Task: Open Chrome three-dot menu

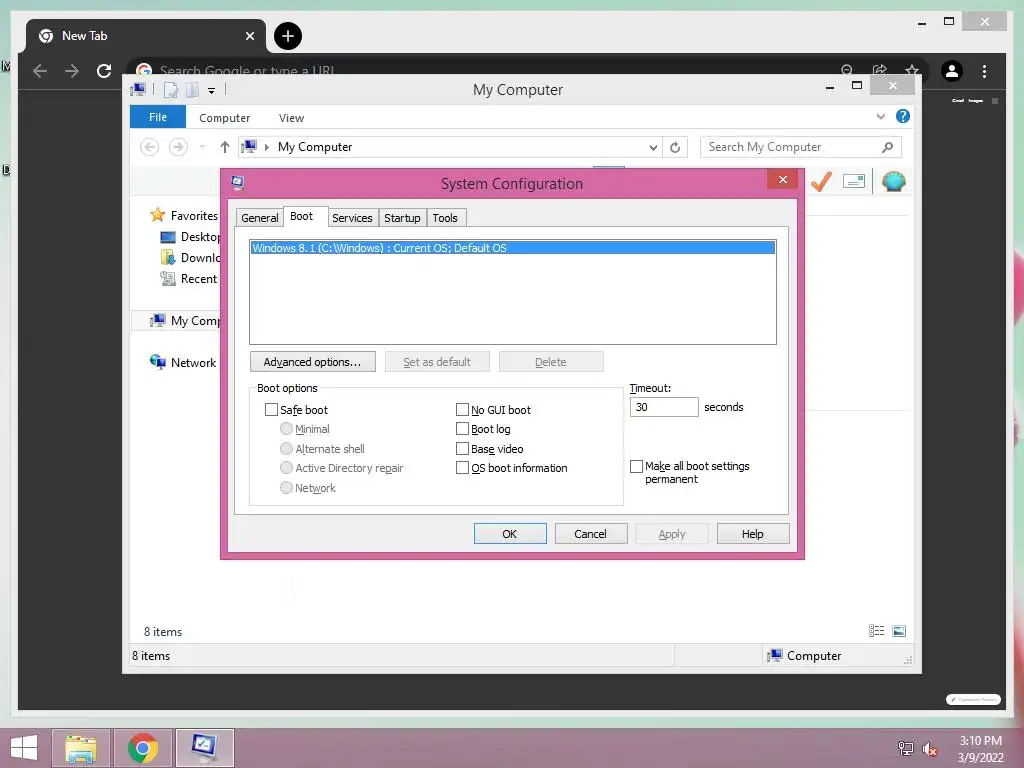Action: click(x=984, y=71)
